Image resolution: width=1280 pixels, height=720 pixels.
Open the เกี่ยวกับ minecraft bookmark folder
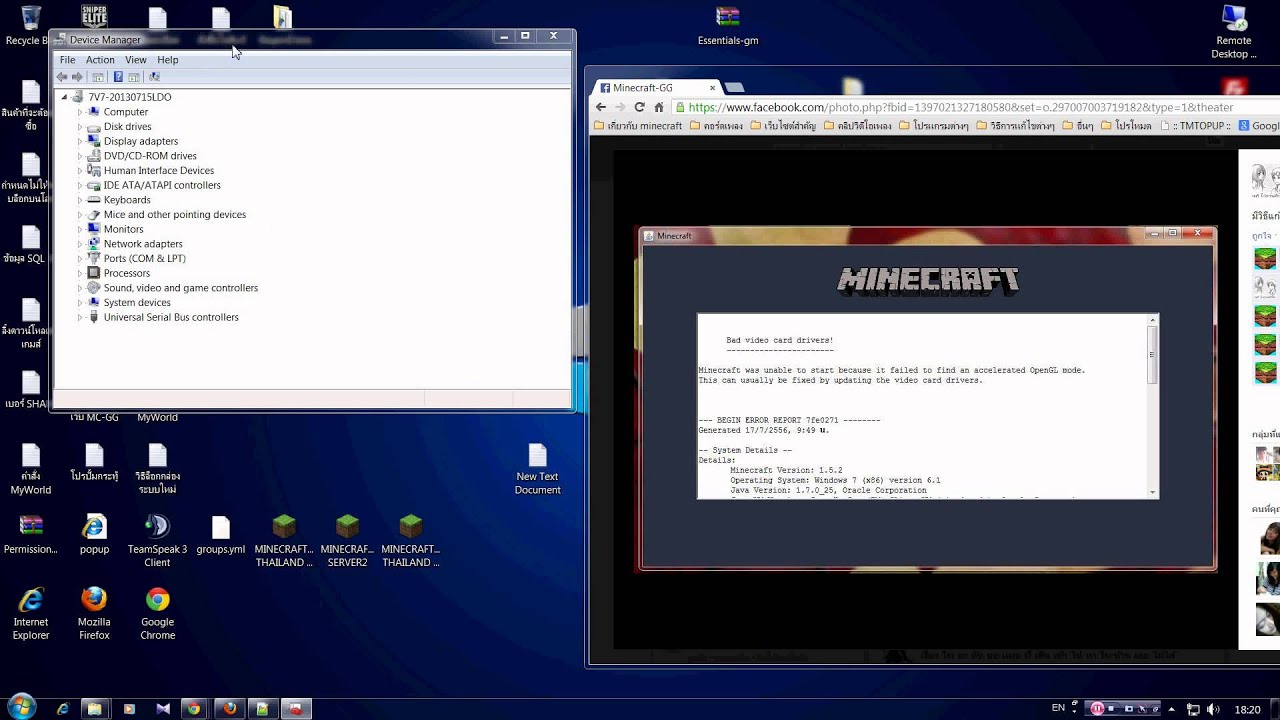pos(638,126)
